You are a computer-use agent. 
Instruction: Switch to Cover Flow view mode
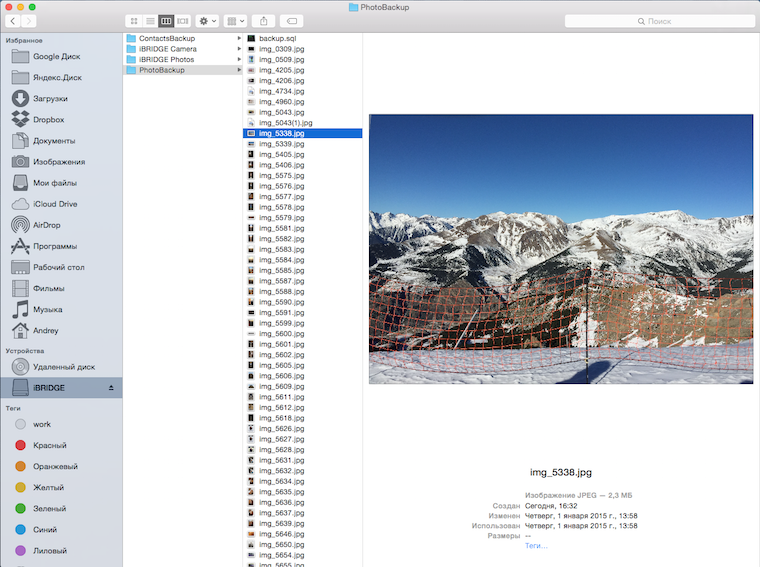point(182,20)
